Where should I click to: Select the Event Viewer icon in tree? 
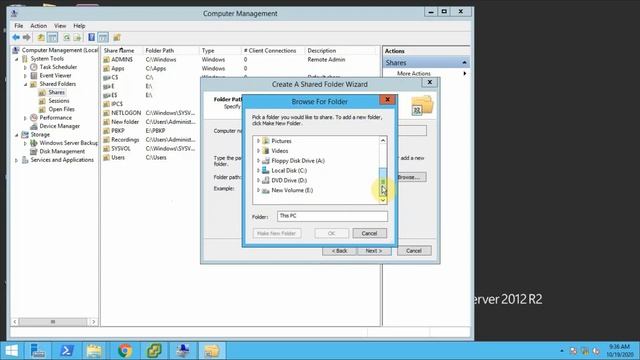(x=34, y=76)
